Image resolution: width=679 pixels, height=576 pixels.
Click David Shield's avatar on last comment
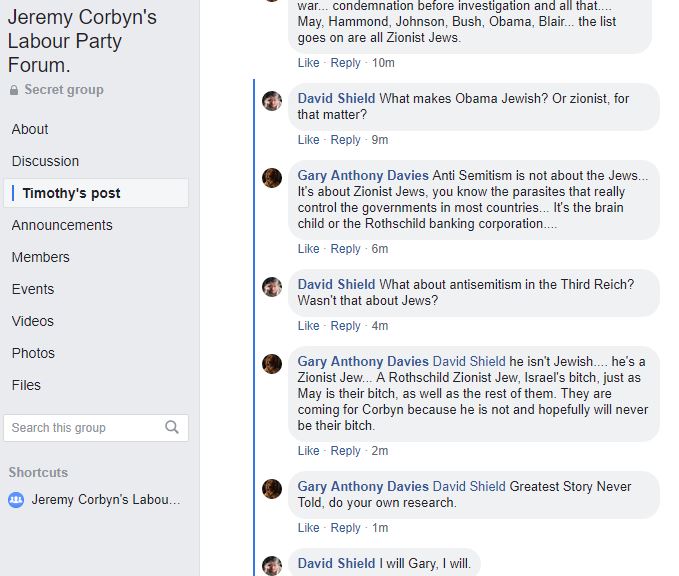coord(272,565)
